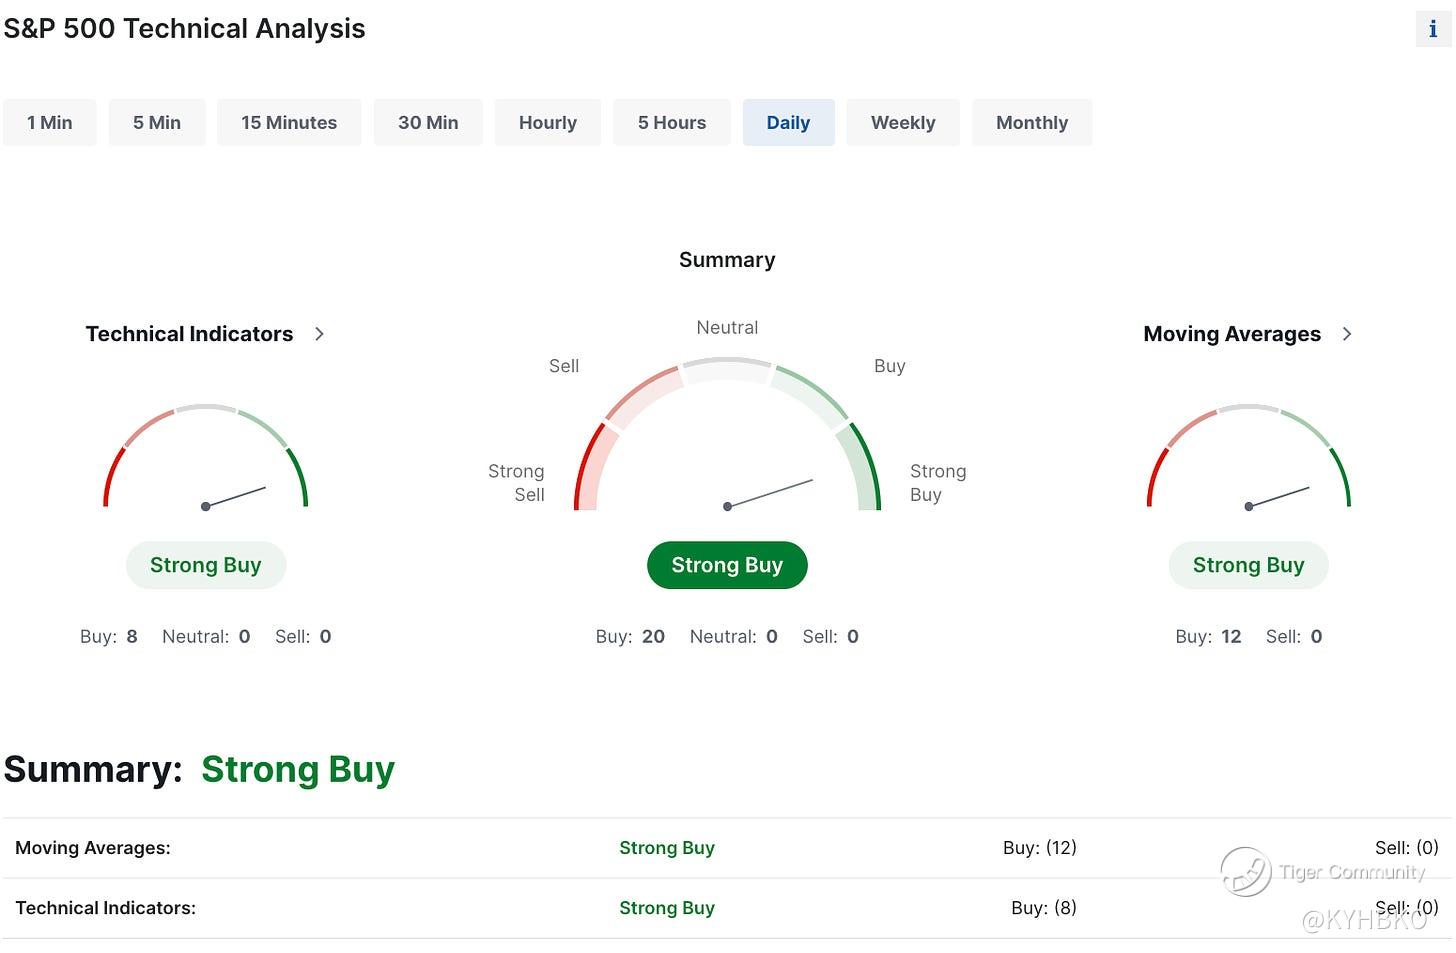
Task: Expand Technical Indicators chevron arrow
Action: (319, 334)
